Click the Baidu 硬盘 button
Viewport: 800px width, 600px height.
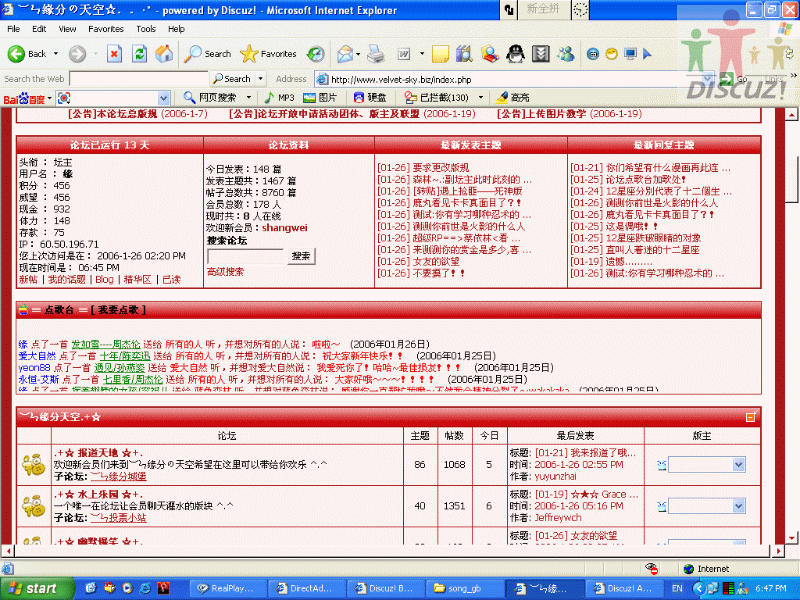tap(370, 97)
